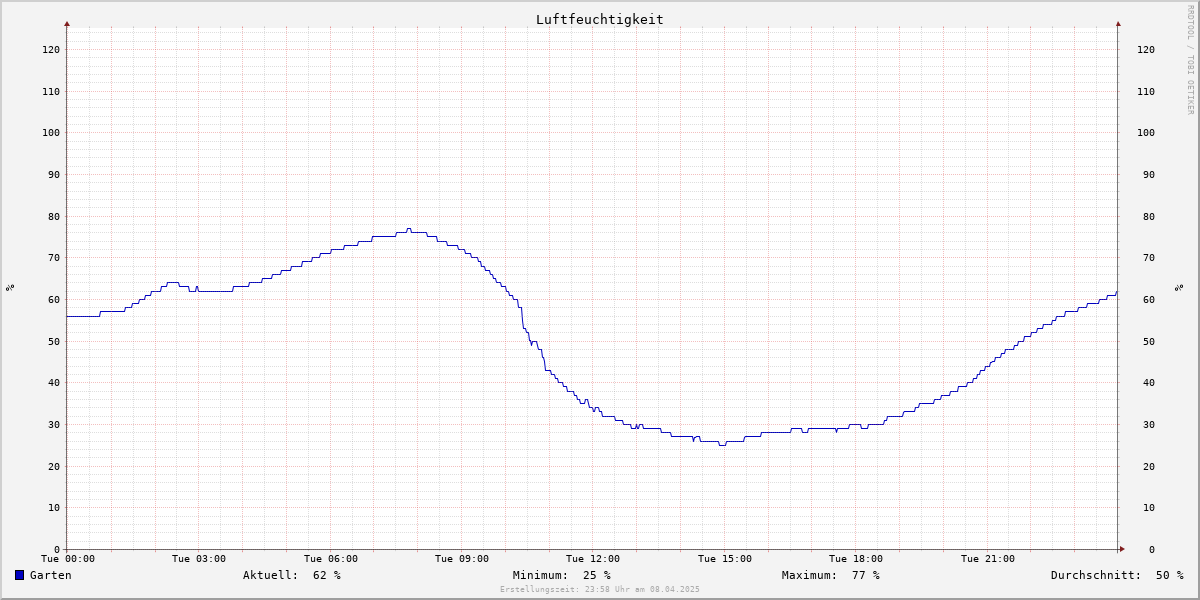Screen dimensions: 1200x600
Task: Click the Tue 03:00 x-axis label
Action: (x=199, y=559)
